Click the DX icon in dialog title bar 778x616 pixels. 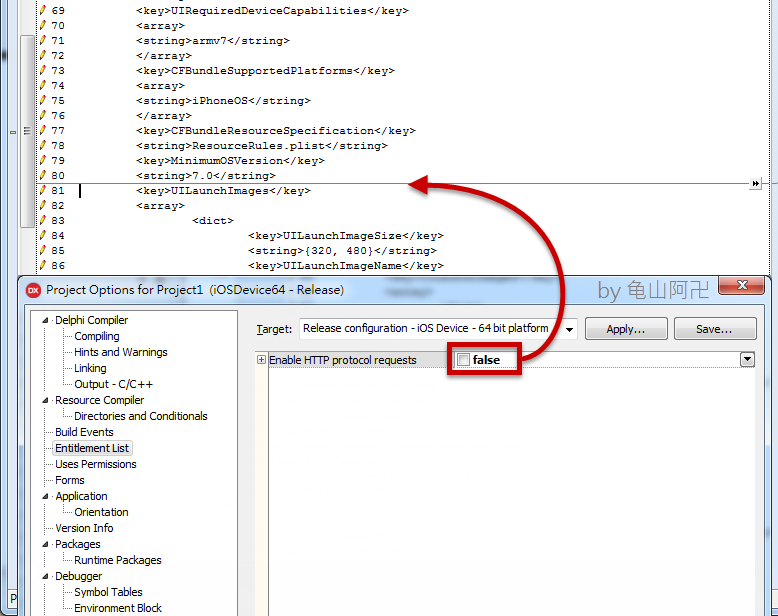pos(33,291)
